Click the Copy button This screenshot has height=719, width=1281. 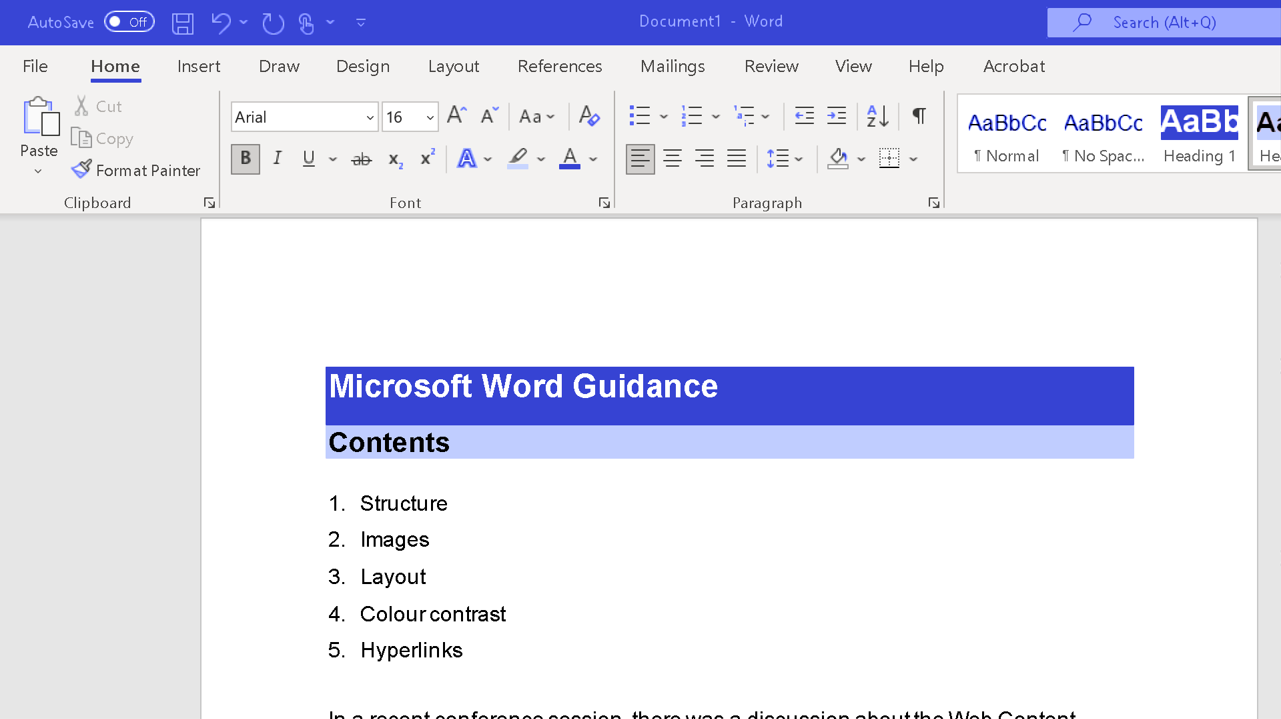(103, 138)
